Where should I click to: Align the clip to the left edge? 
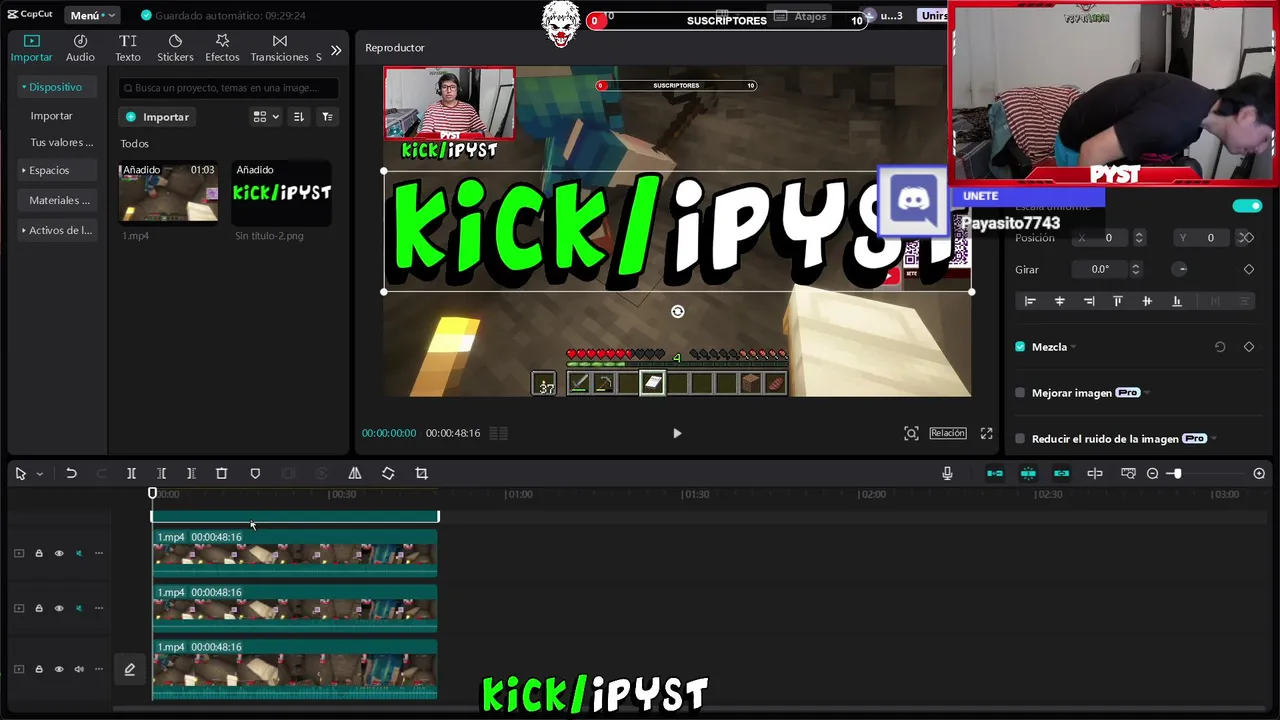point(1030,301)
